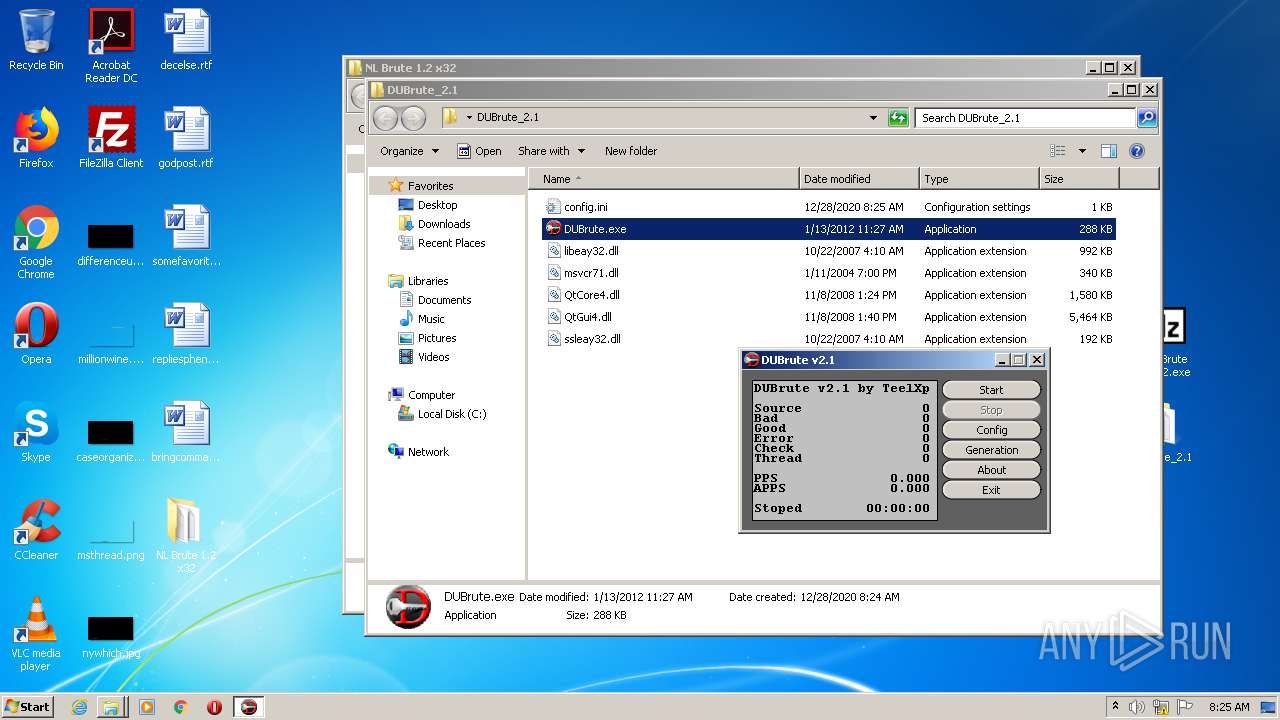The height and width of the screenshot is (720, 1280).
Task: Open decelse.rtf desktop file
Action: pos(186,40)
